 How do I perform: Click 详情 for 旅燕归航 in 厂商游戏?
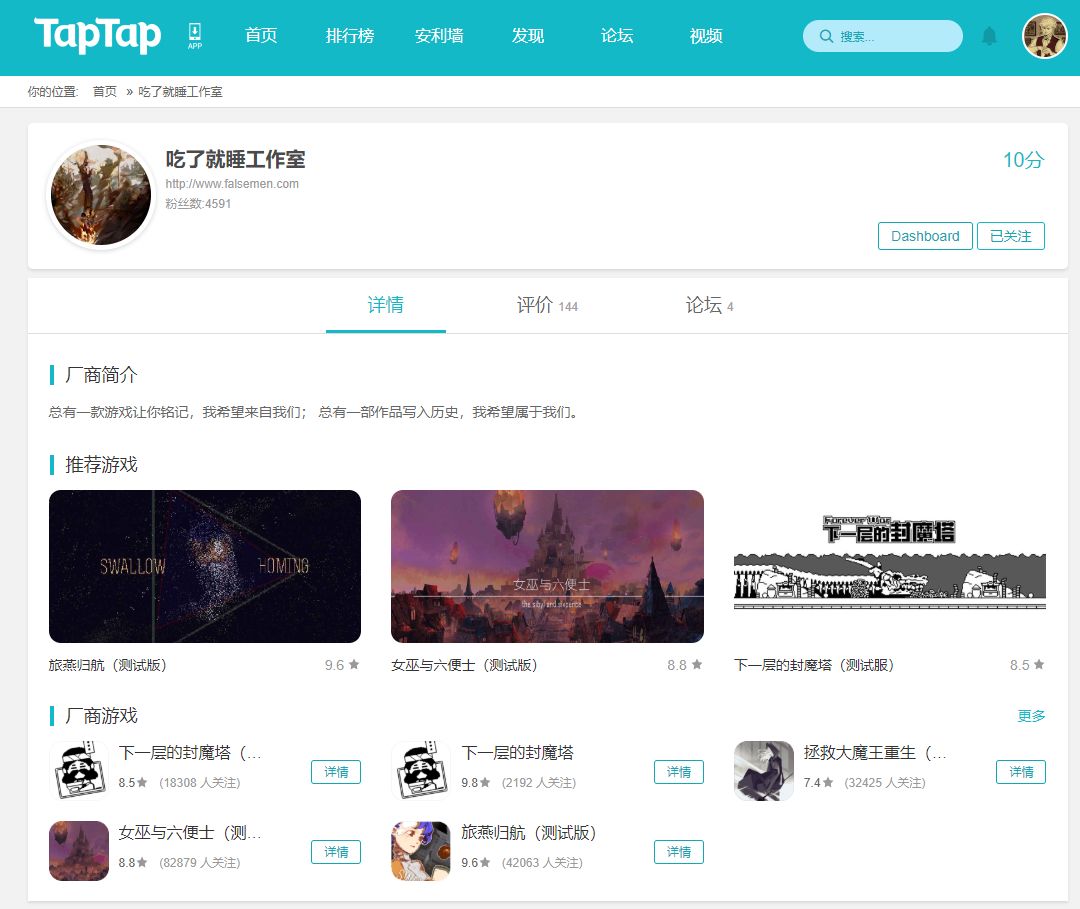[x=678, y=852]
